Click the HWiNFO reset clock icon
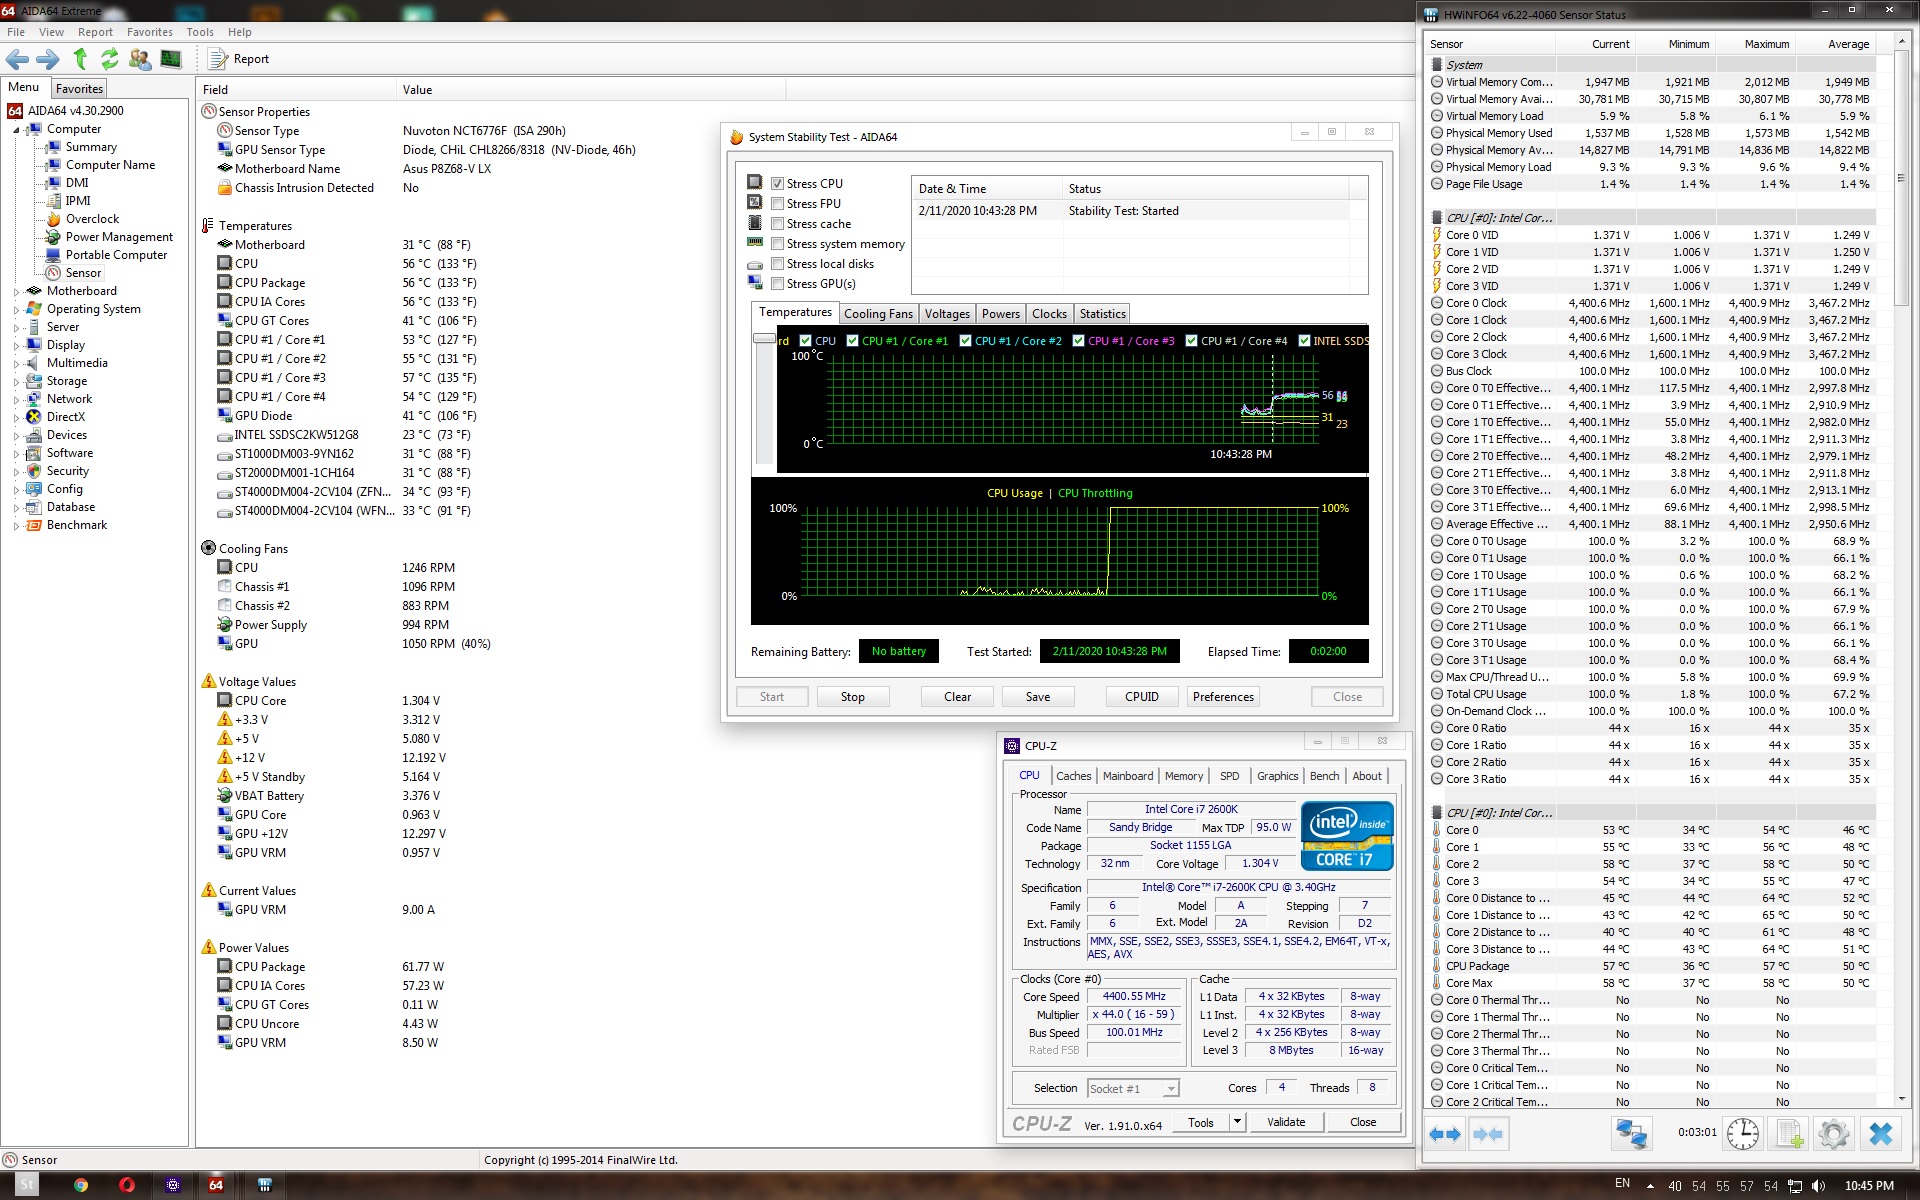The image size is (1920, 1200). click(1742, 1134)
